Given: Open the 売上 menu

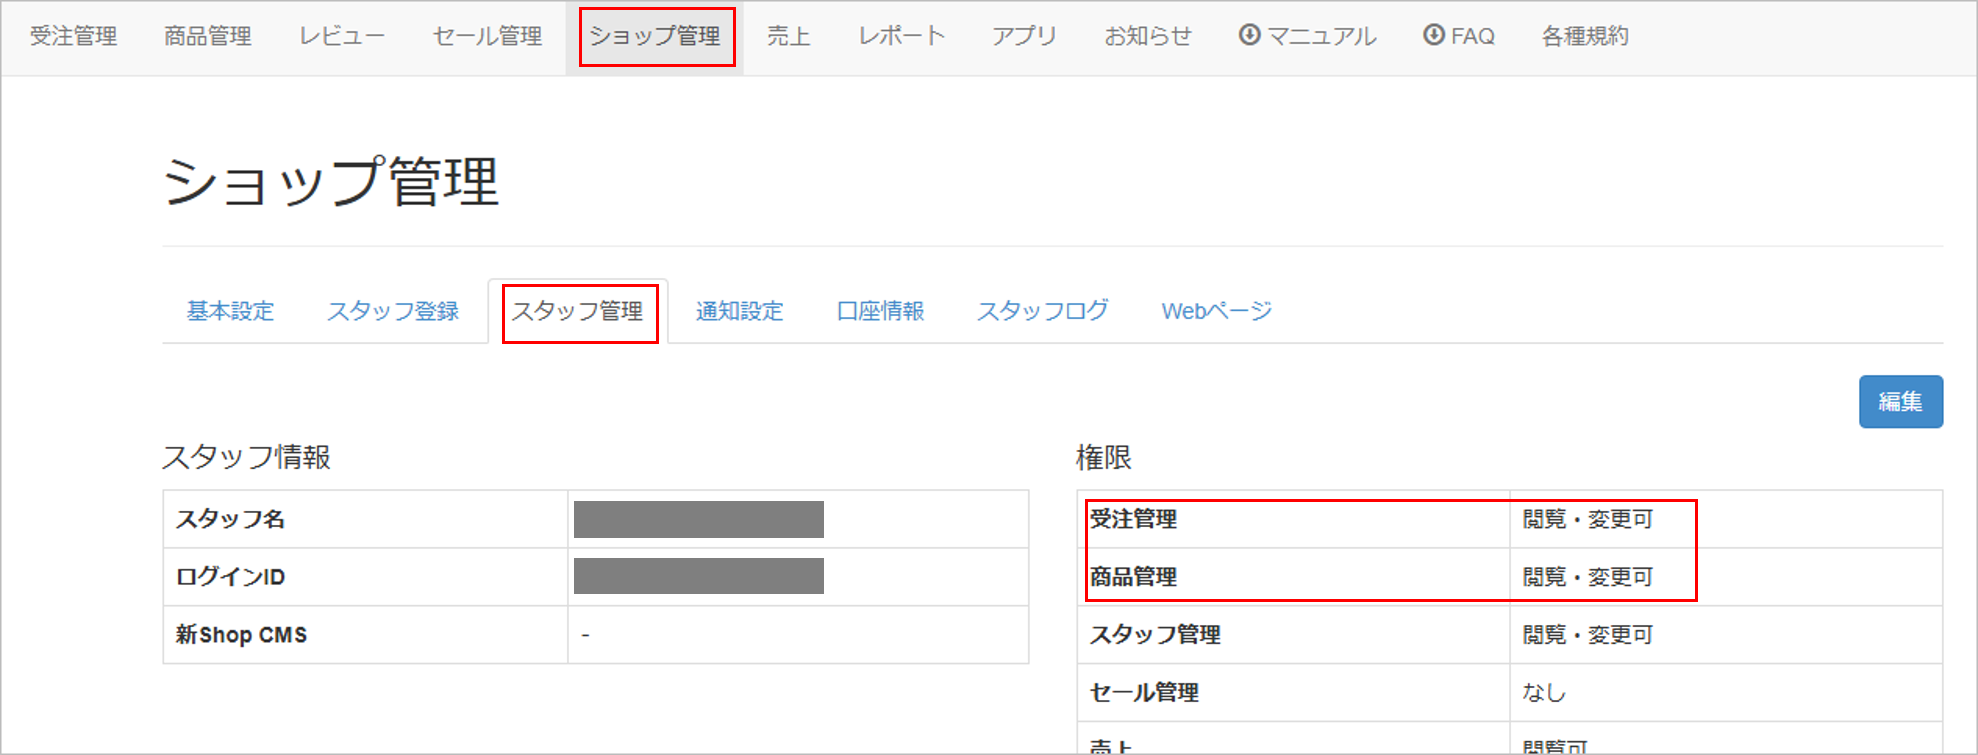Looking at the screenshot, I should 788,36.
